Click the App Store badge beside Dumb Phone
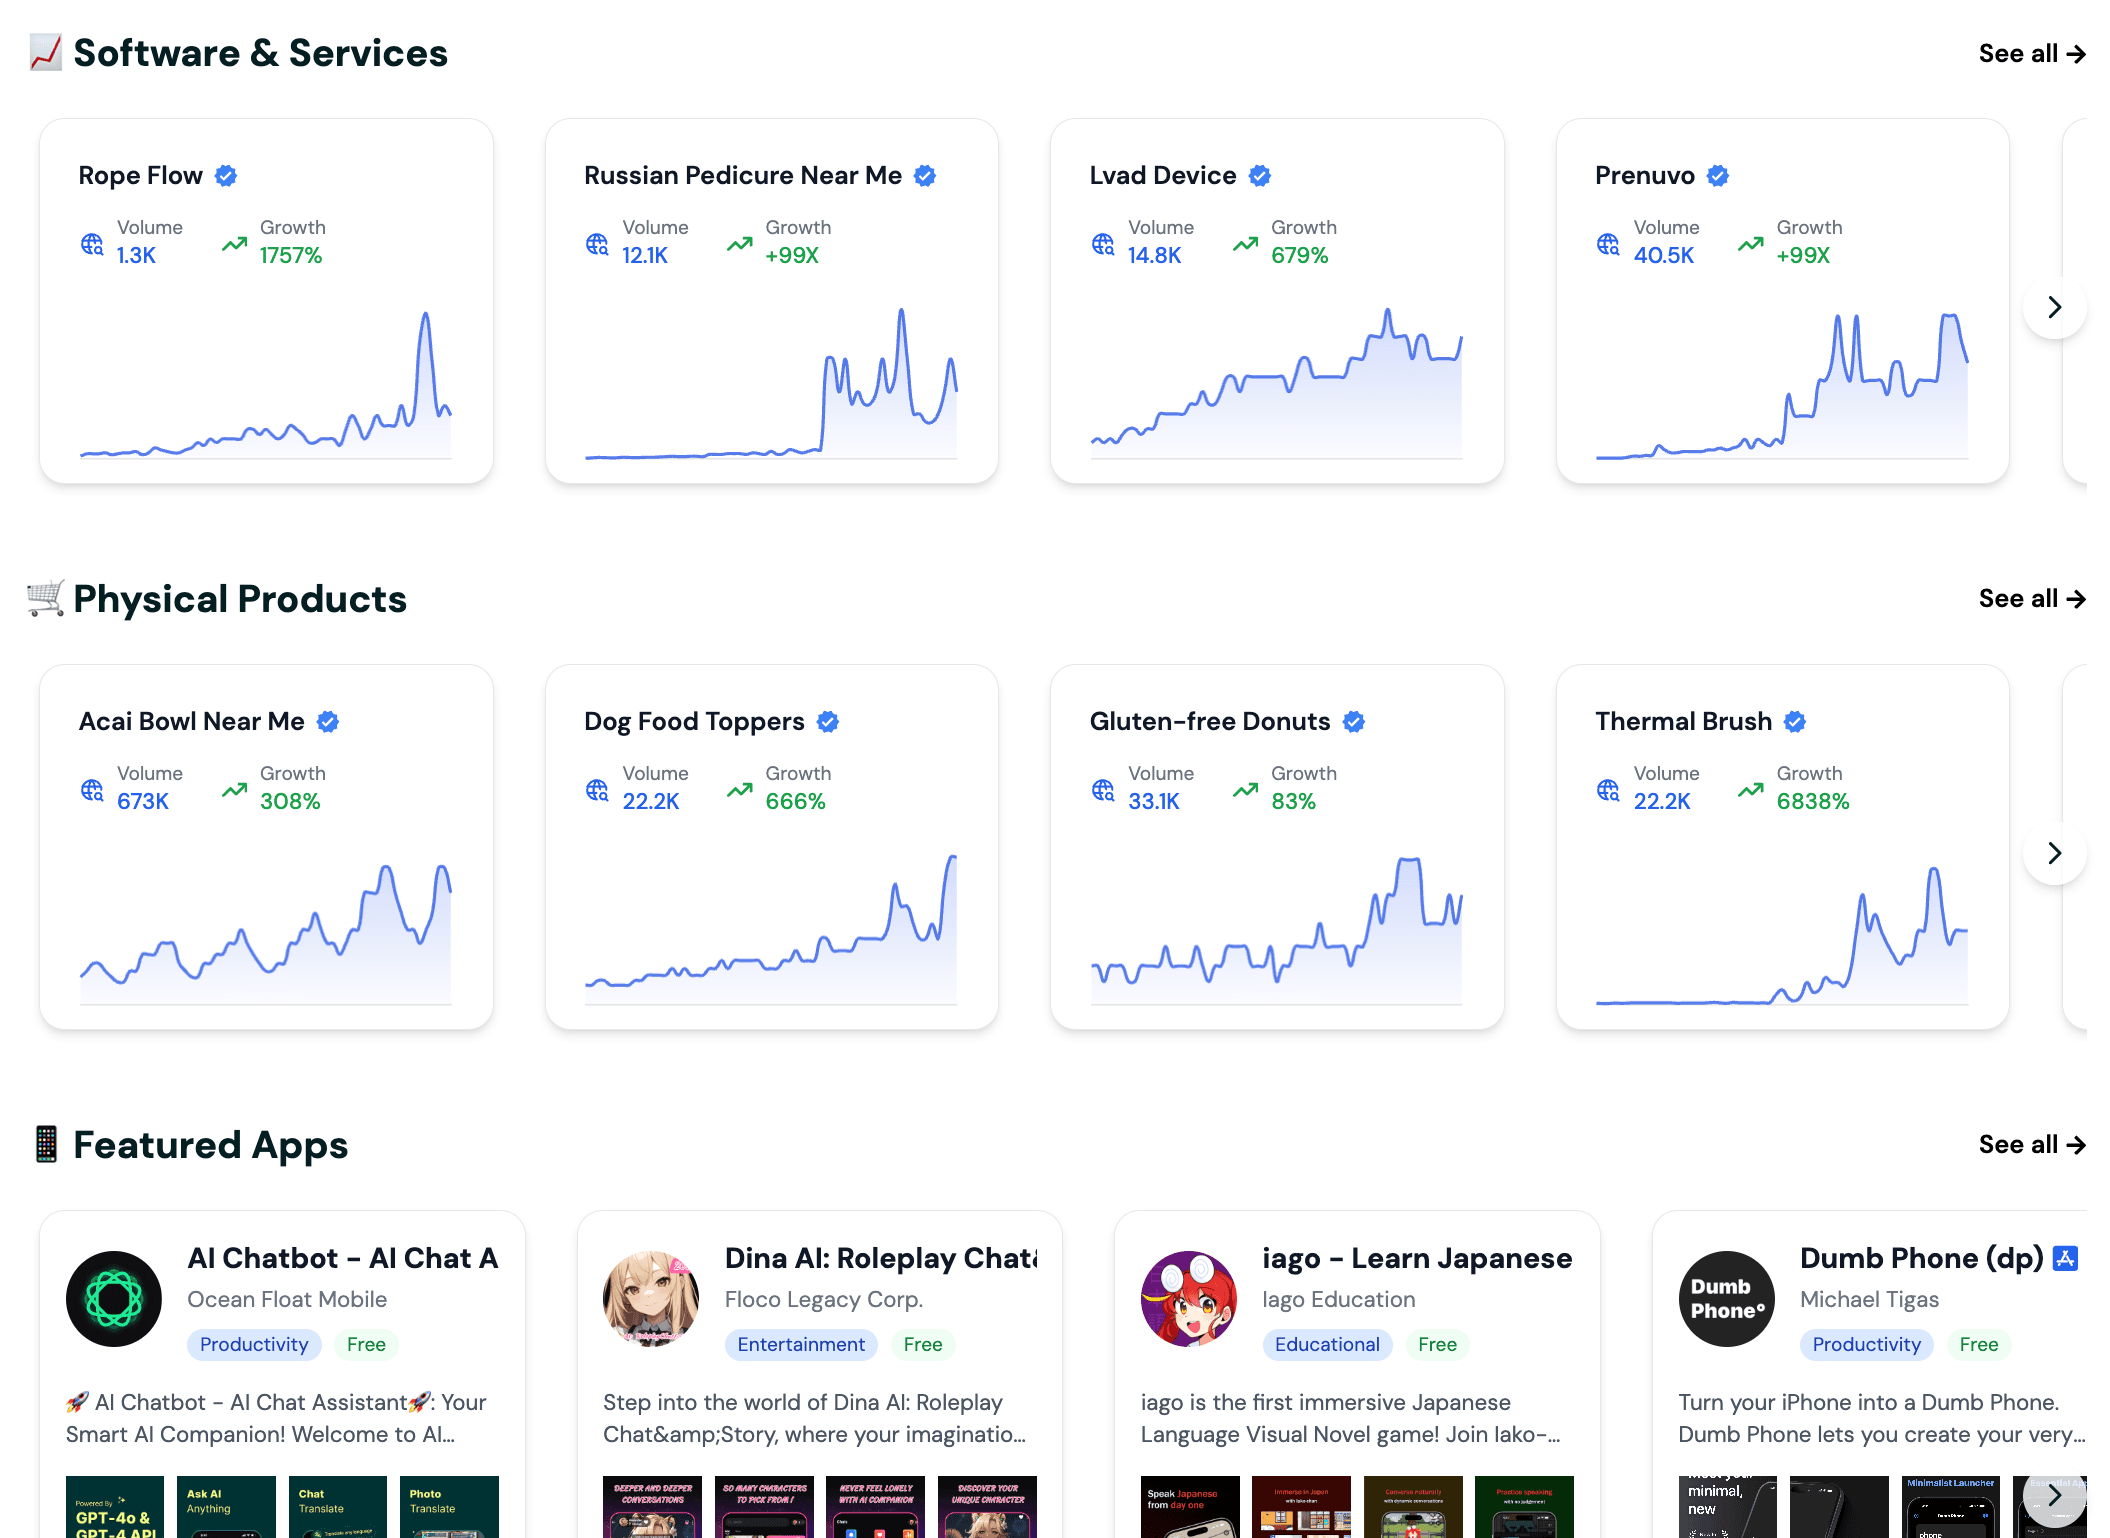The image size is (2110, 1538). [2065, 1258]
